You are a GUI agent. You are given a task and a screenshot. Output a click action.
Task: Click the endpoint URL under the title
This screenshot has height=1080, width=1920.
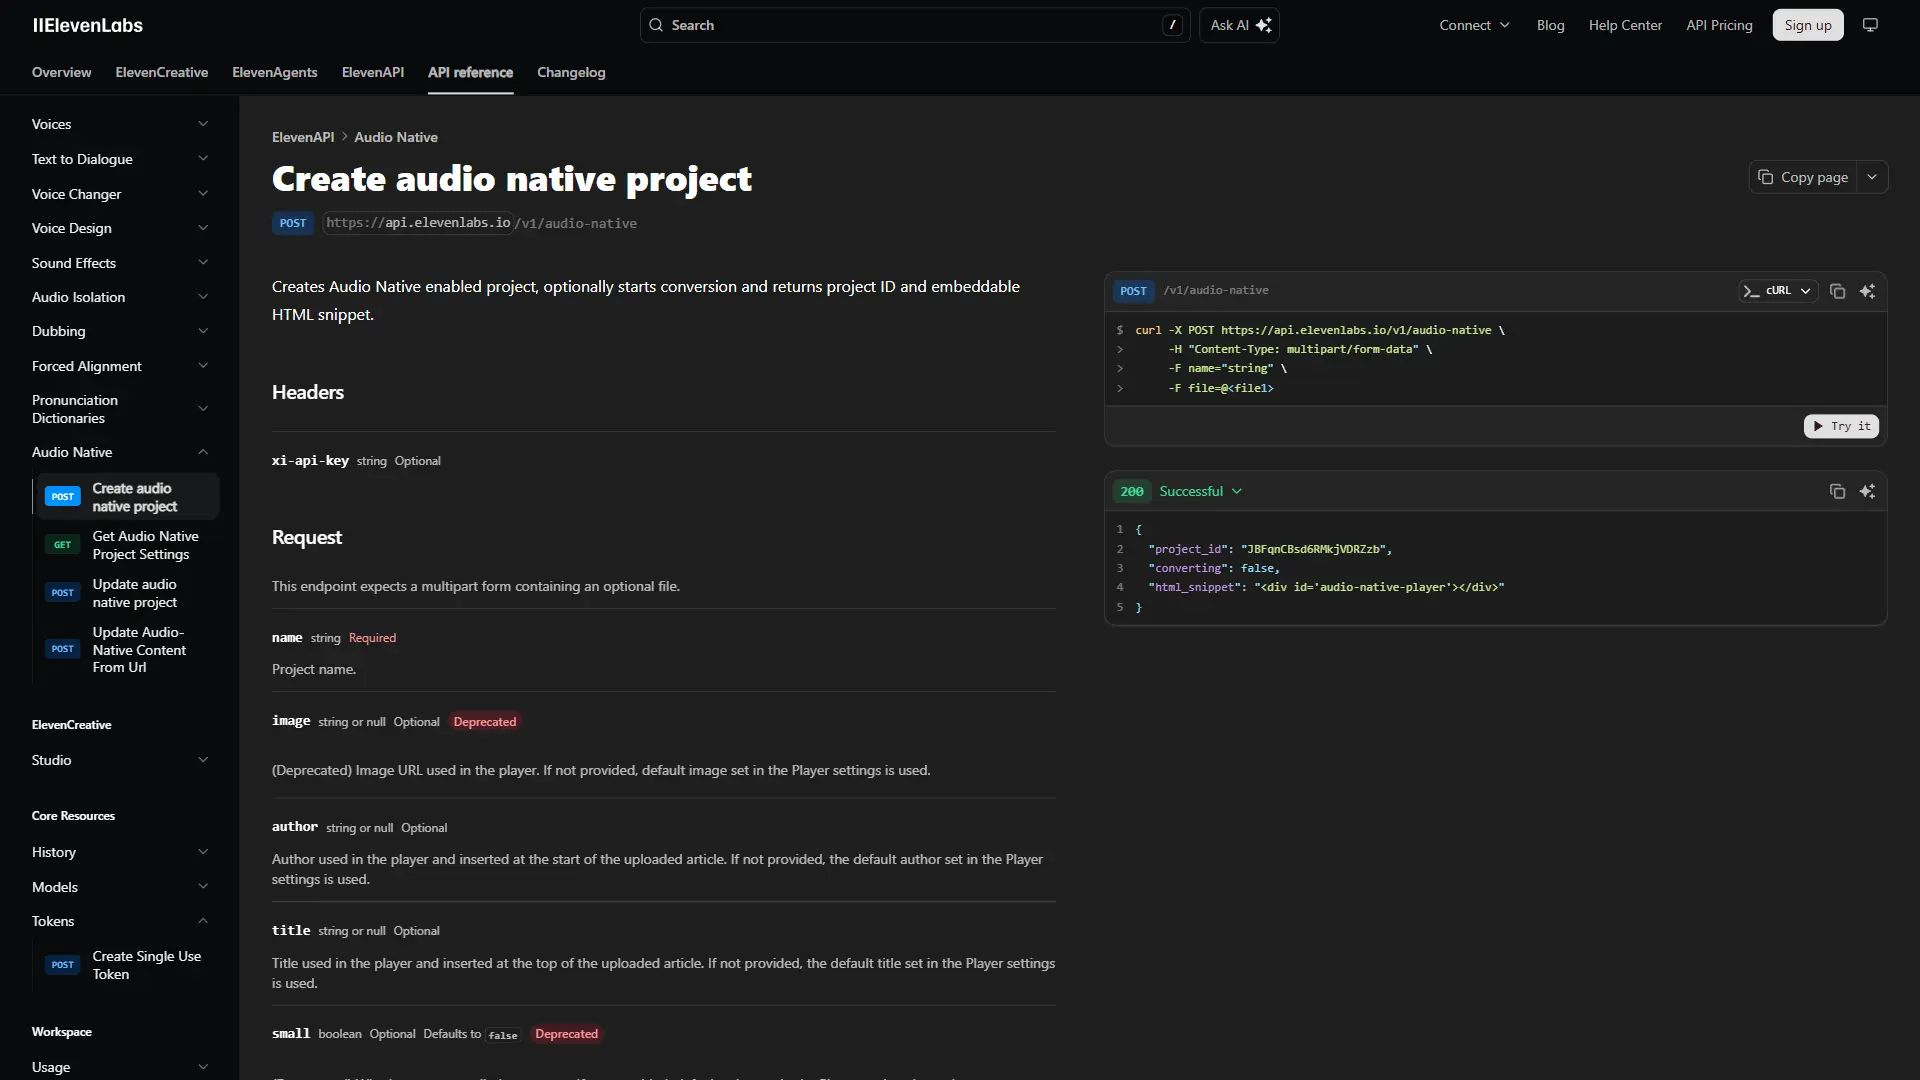tap(481, 223)
